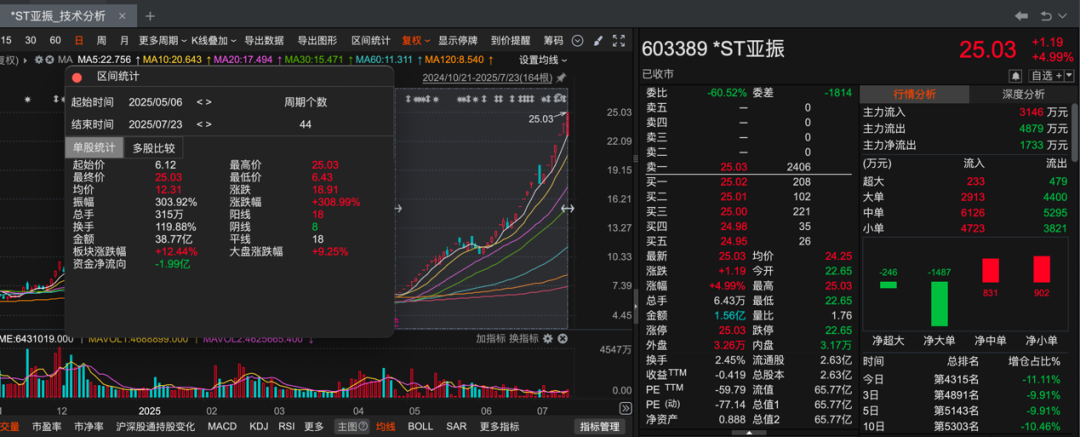
Task: Pin the date range with pushpin icon
Action: click(x=561, y=77)
